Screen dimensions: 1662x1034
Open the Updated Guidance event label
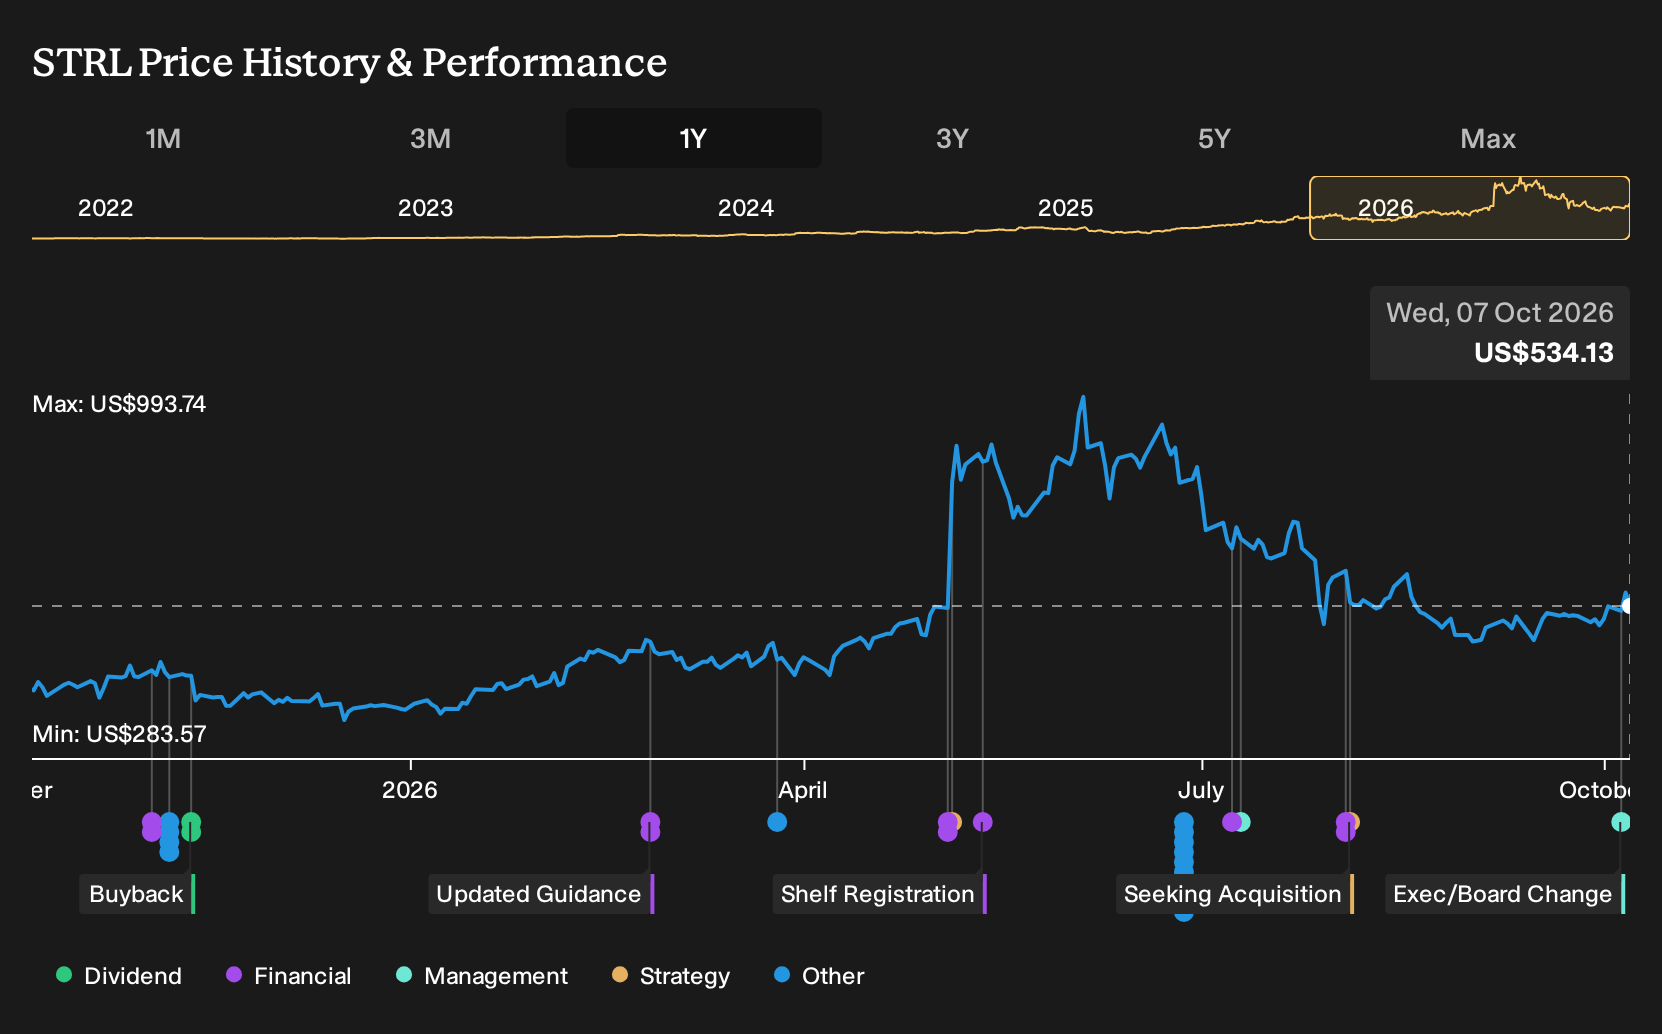(x=541, y=894)
